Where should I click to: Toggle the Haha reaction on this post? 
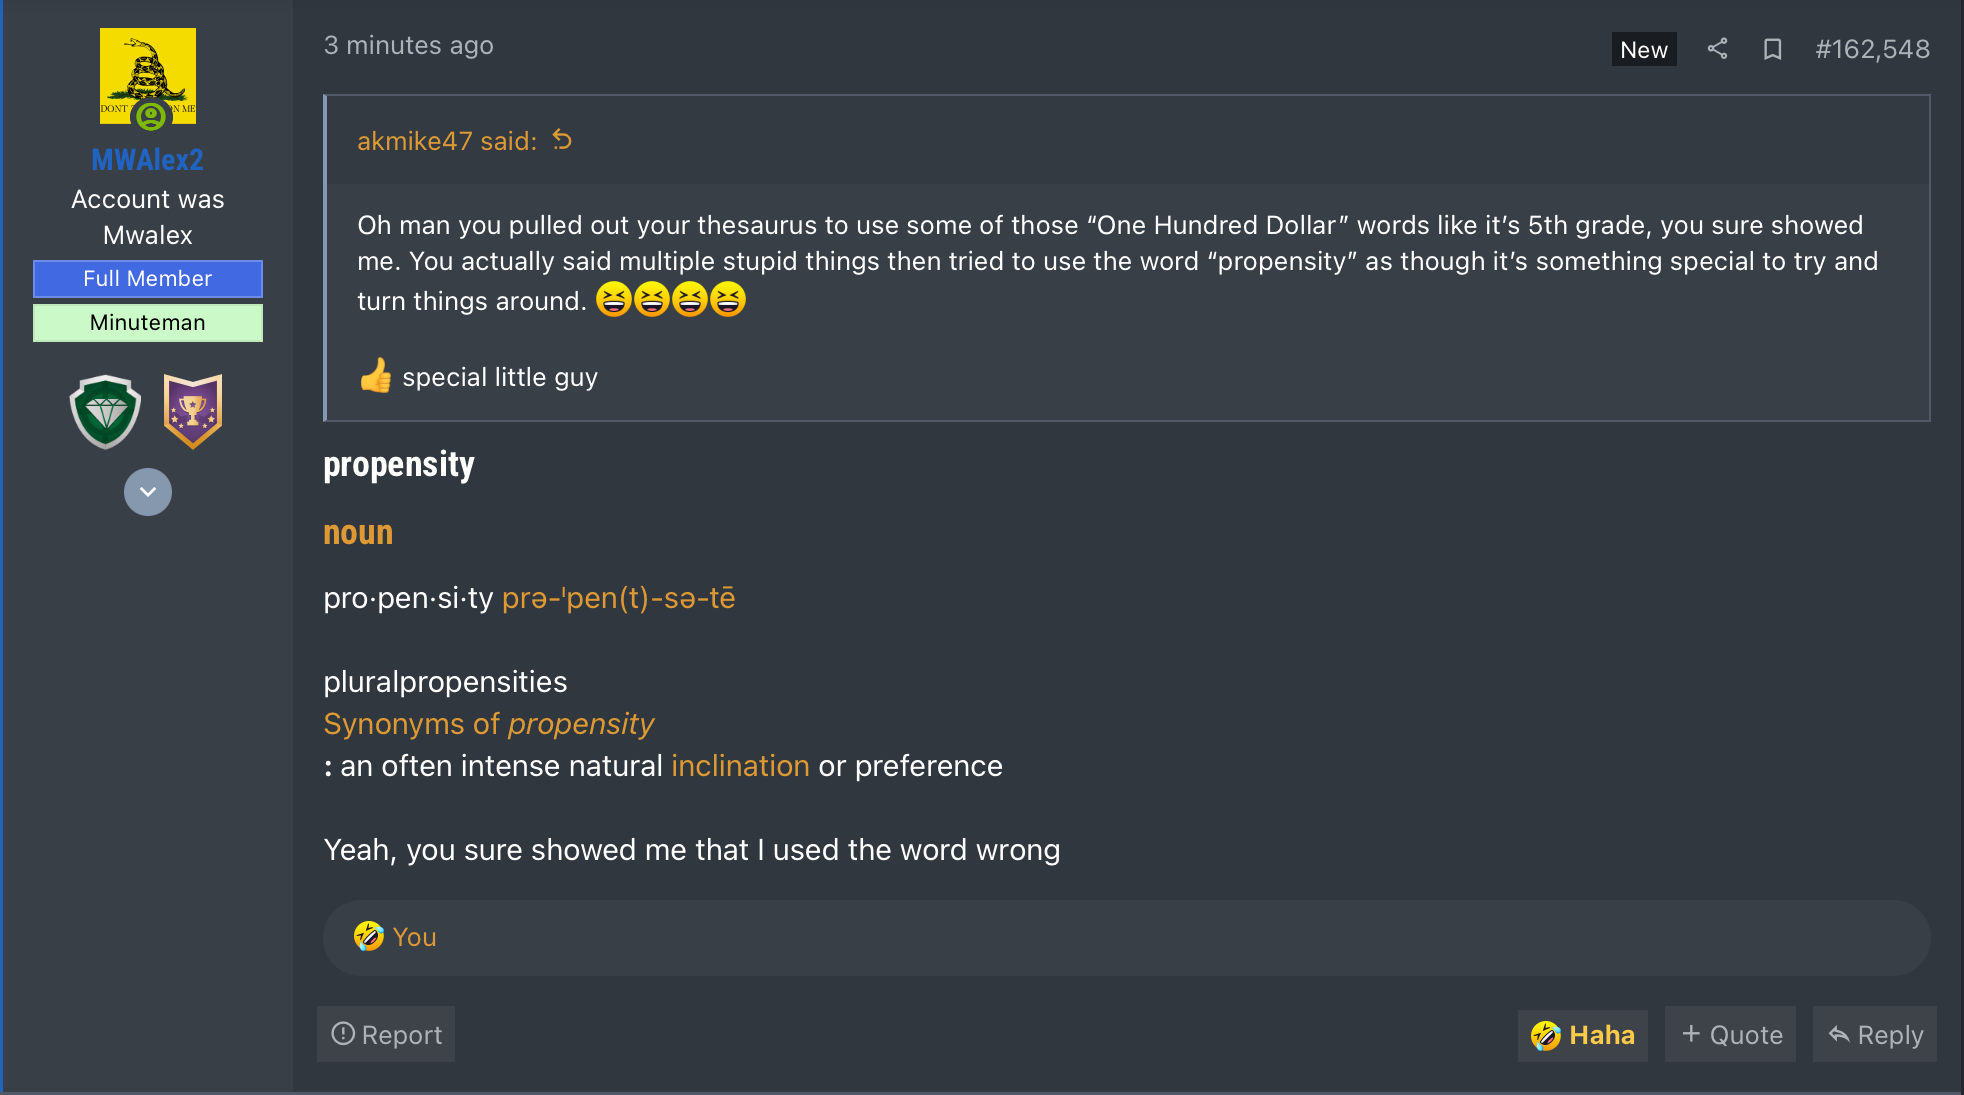(1582, 1035)
